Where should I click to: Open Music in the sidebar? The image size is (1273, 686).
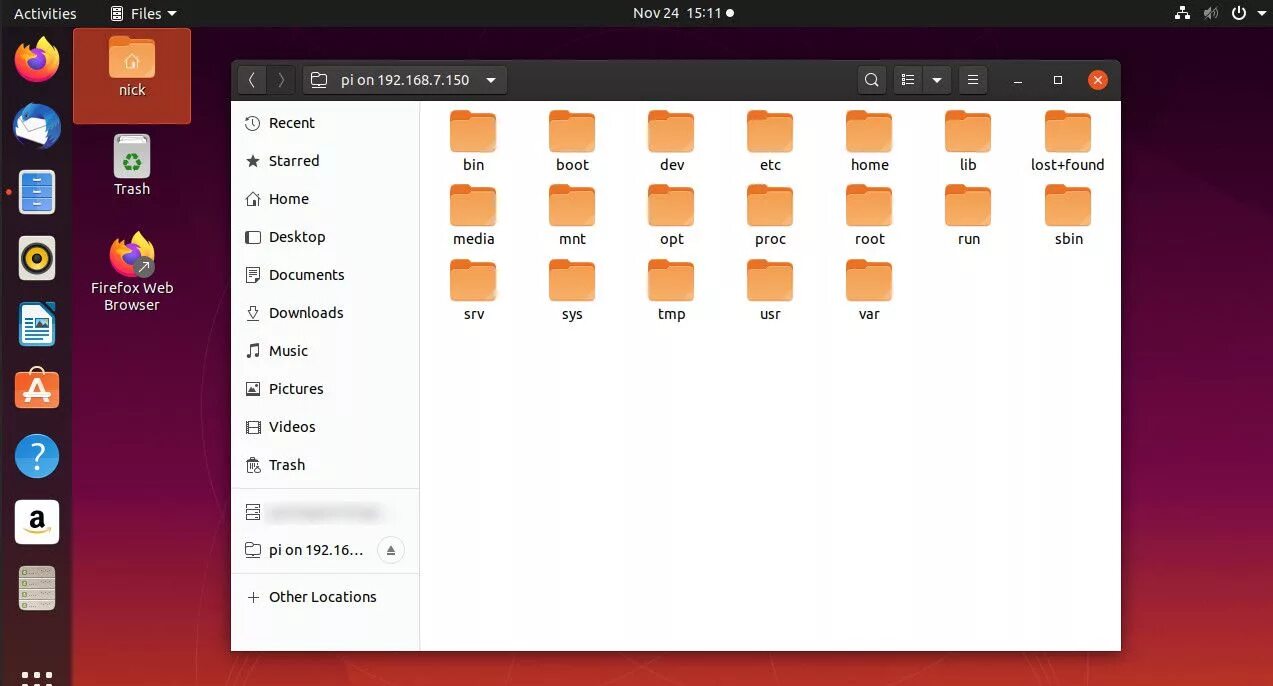tap(325, 351)
